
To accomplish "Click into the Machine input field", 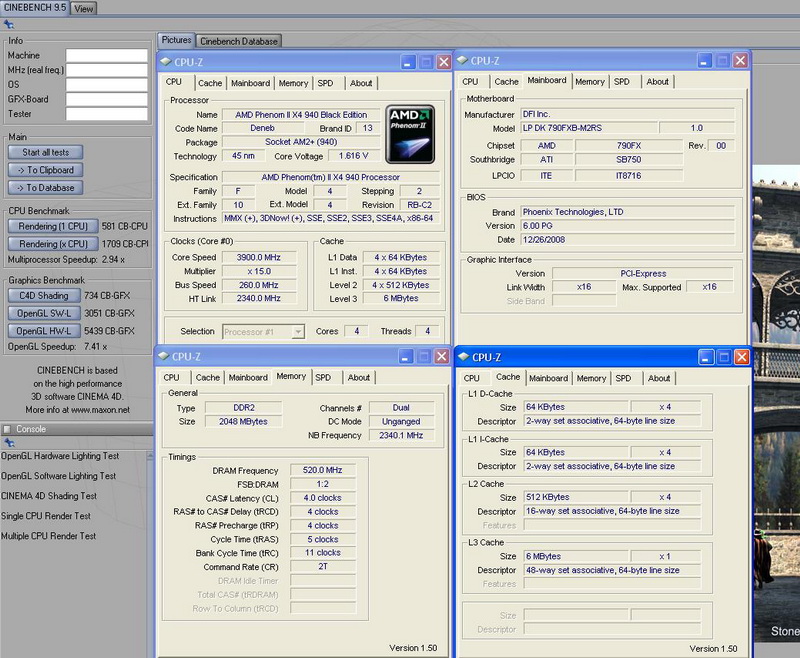I will coord(106,56).
